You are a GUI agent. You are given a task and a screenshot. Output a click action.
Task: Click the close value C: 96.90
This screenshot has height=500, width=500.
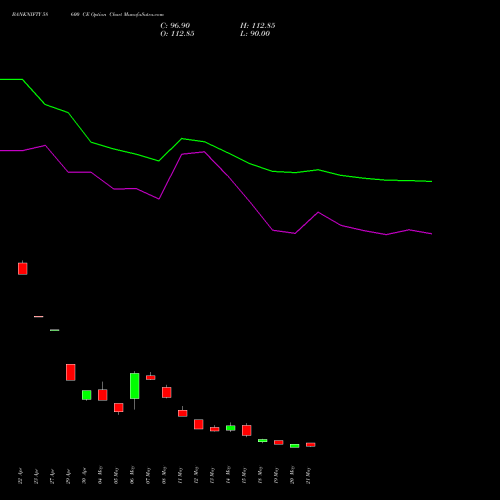click(175, 26)
